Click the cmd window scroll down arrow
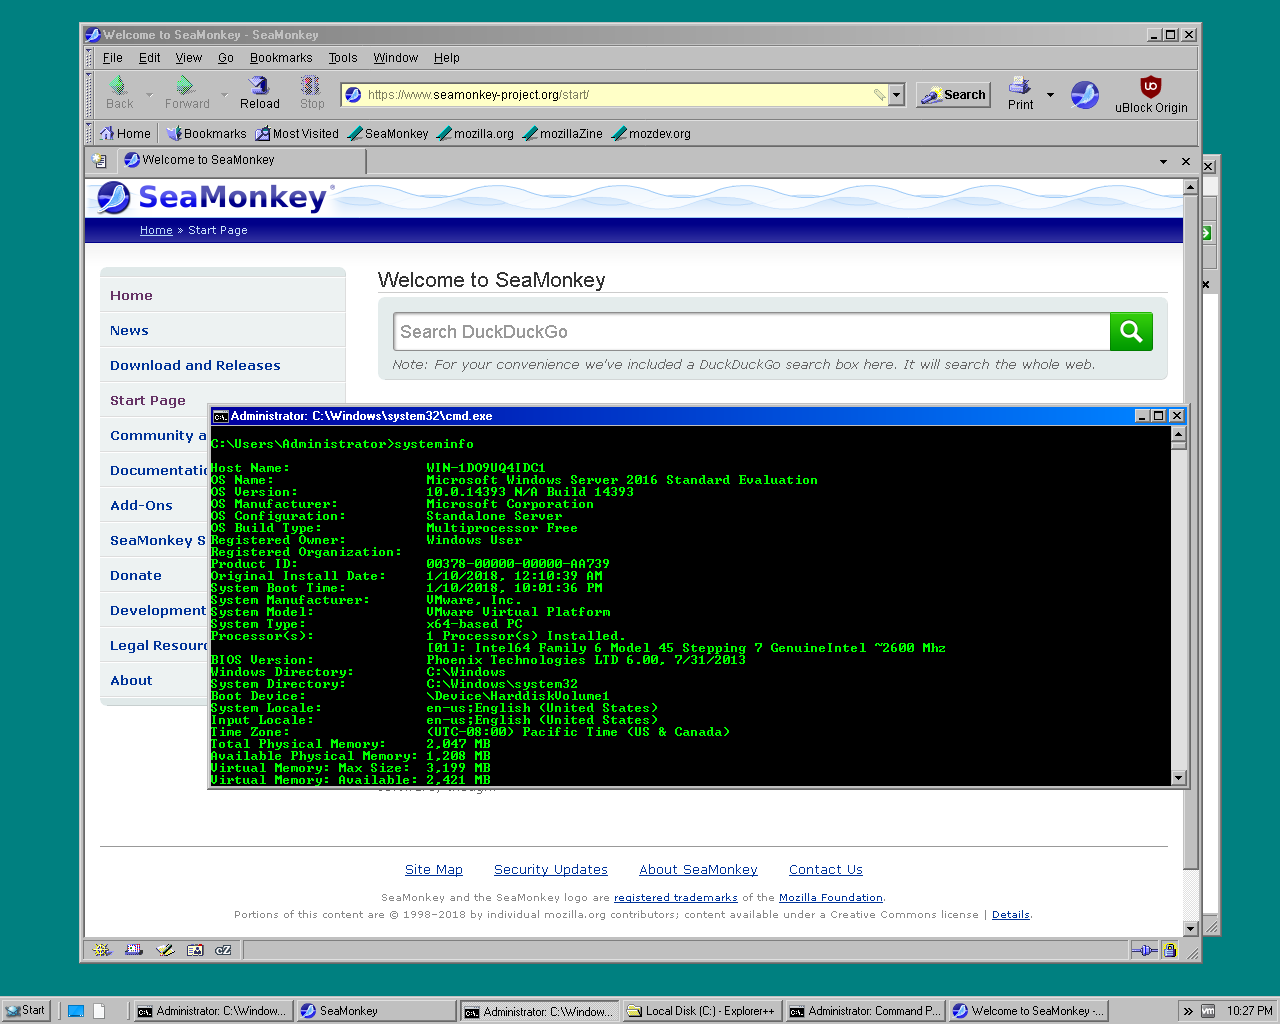Viewport: 1280px width, 1024px height. point(1178,778)
